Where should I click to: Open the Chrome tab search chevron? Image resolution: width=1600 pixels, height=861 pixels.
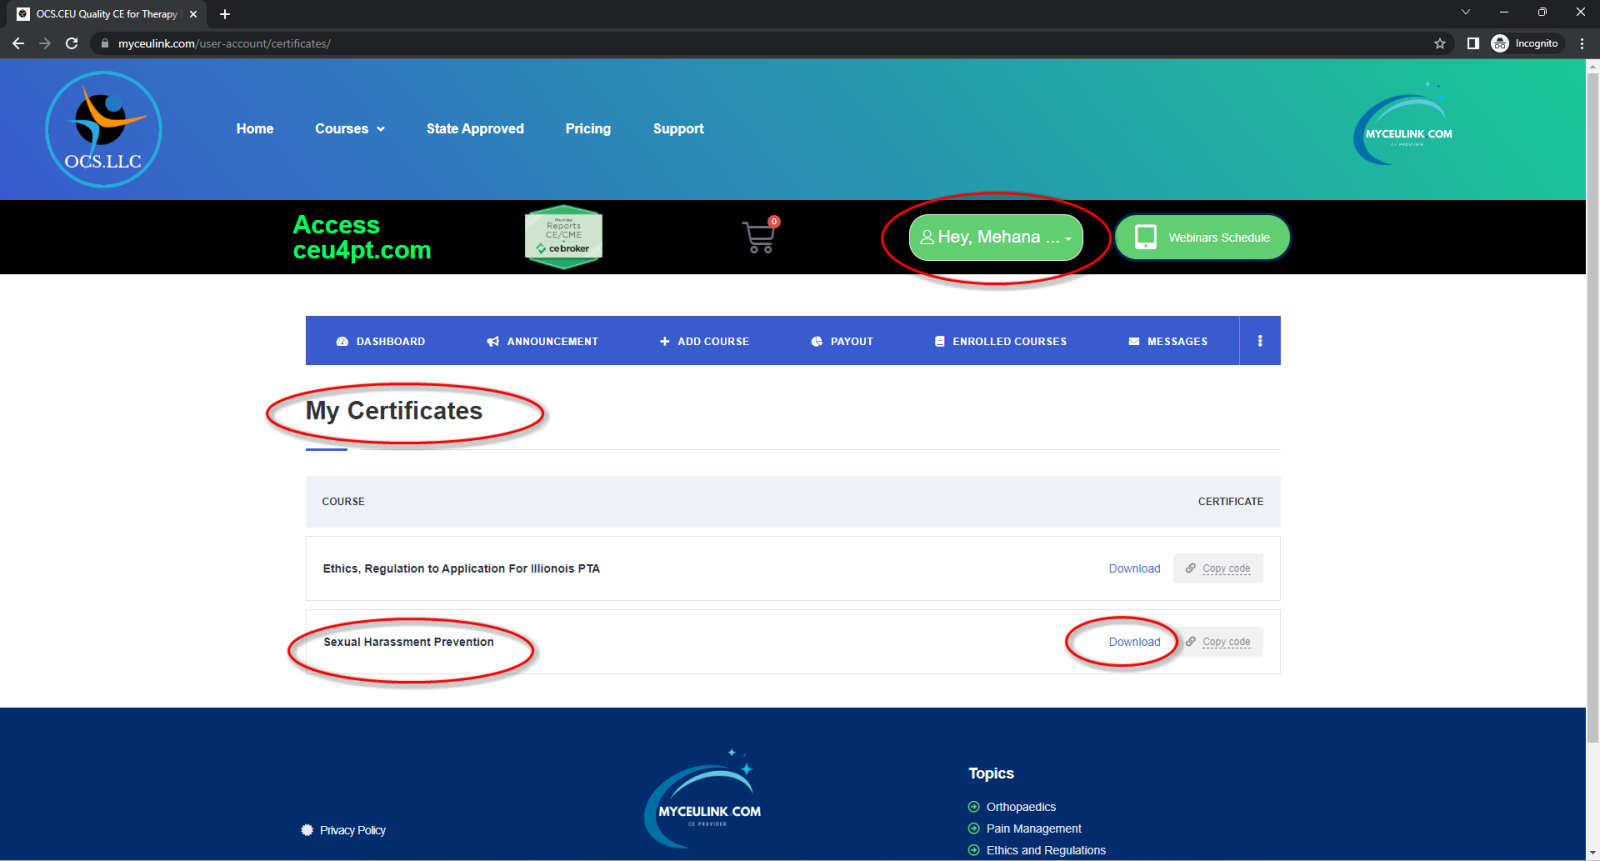[x=1465, y=13]
